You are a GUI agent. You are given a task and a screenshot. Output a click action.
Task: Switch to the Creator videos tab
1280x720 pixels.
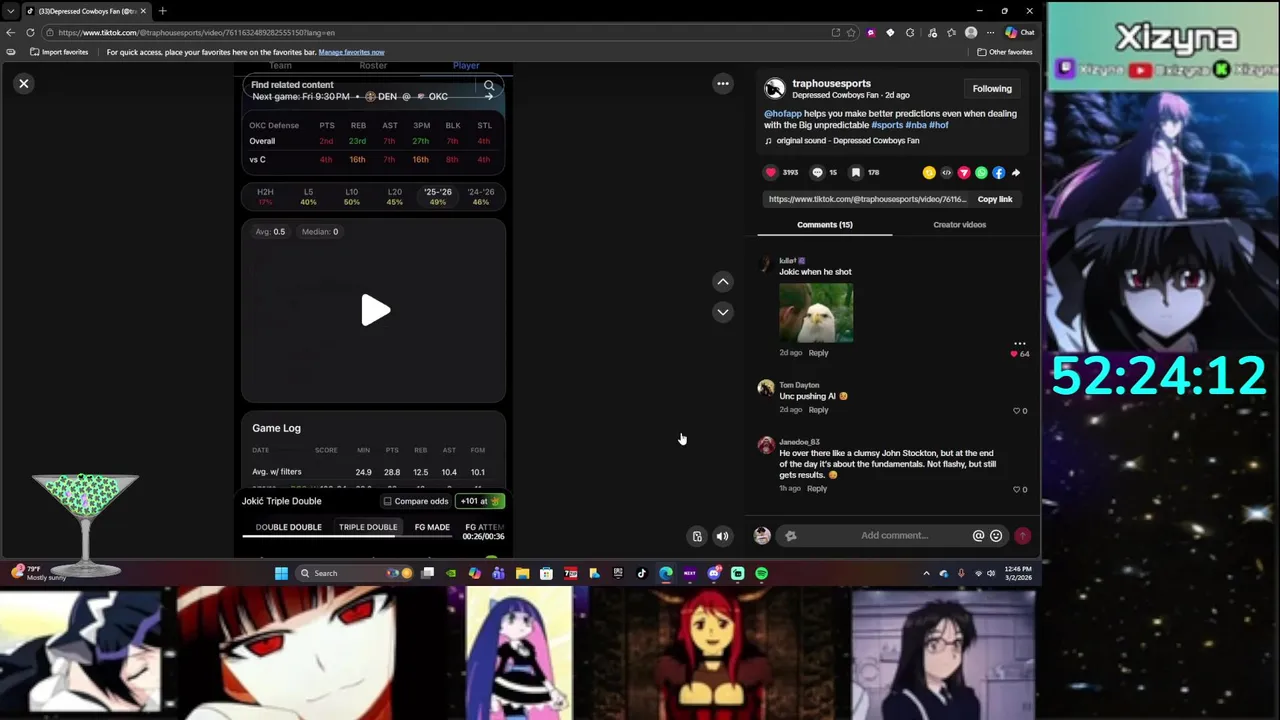959,225
